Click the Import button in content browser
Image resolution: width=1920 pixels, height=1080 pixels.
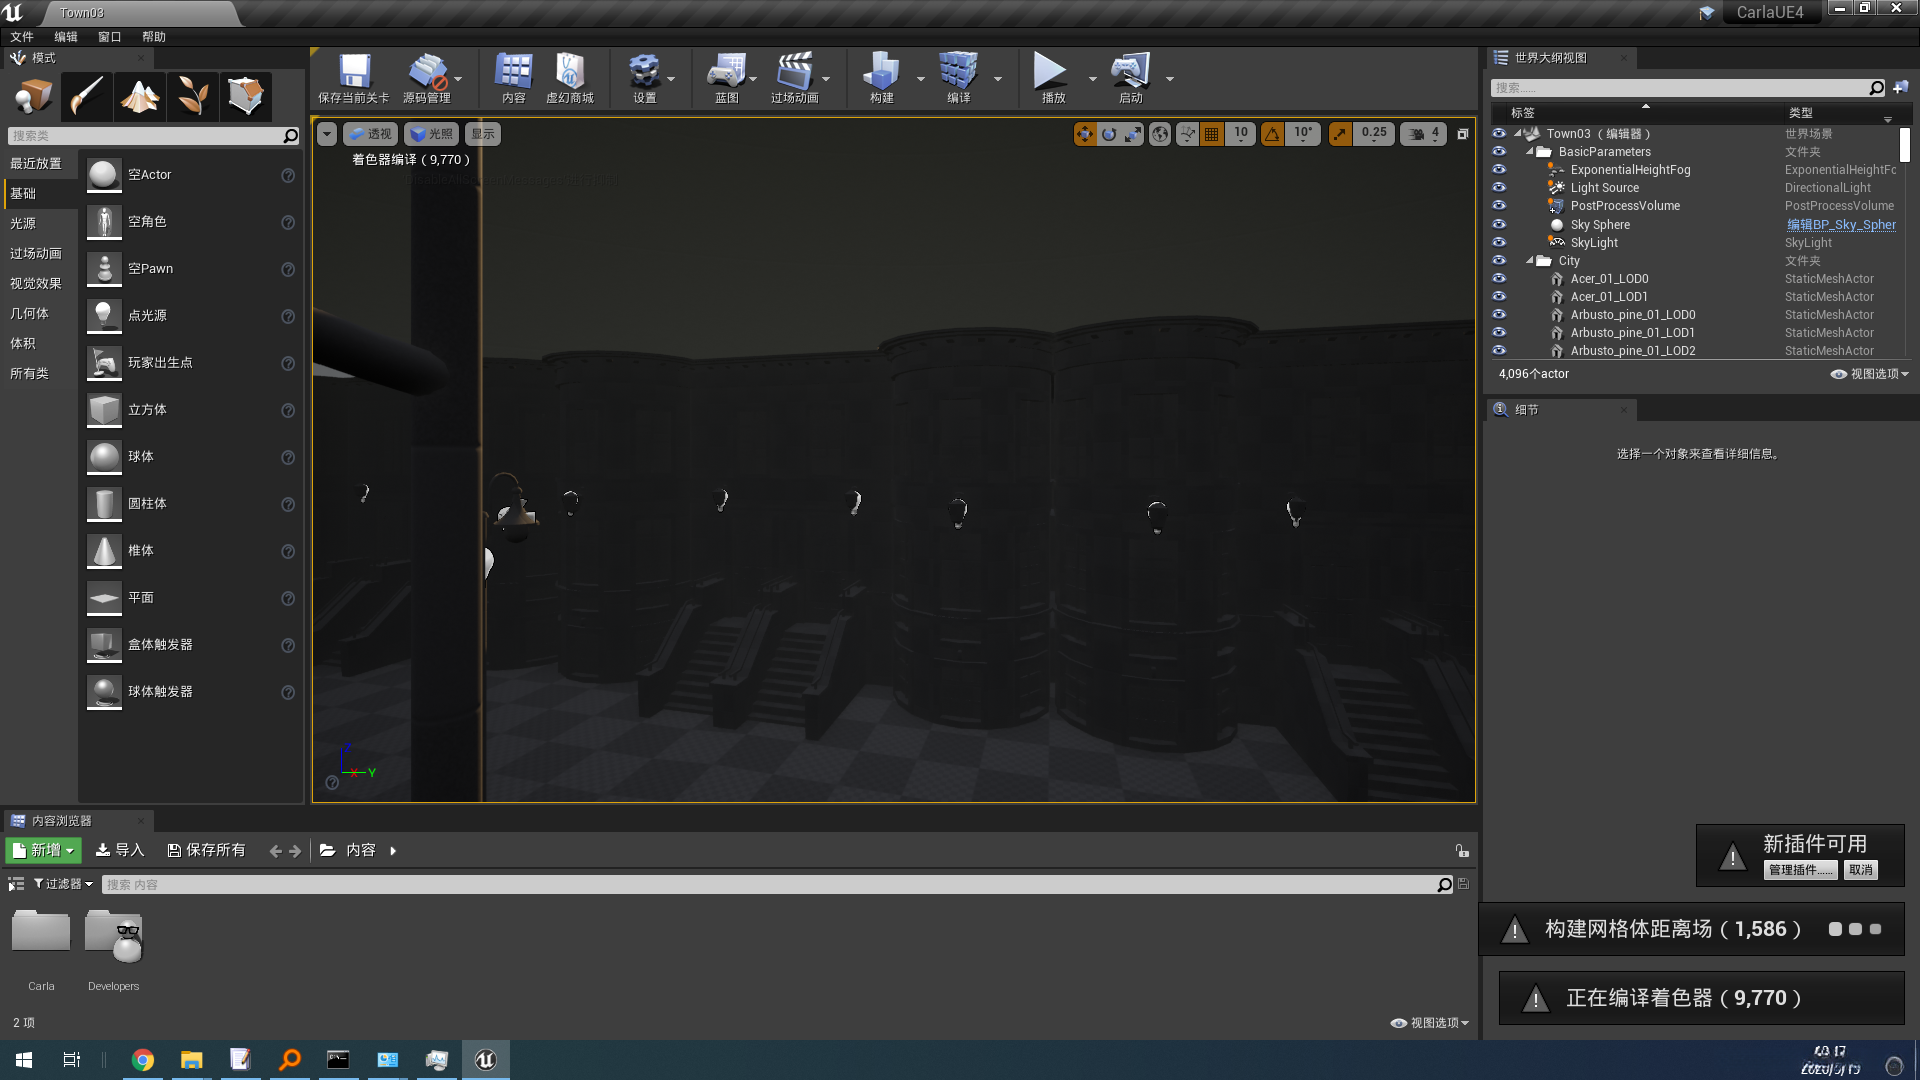120,850
